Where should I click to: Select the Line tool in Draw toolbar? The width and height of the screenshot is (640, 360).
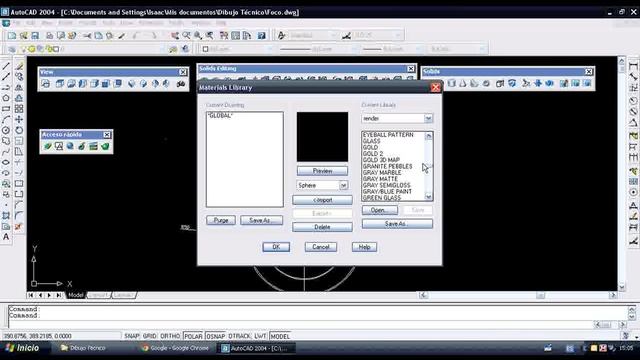pos(6,66)
